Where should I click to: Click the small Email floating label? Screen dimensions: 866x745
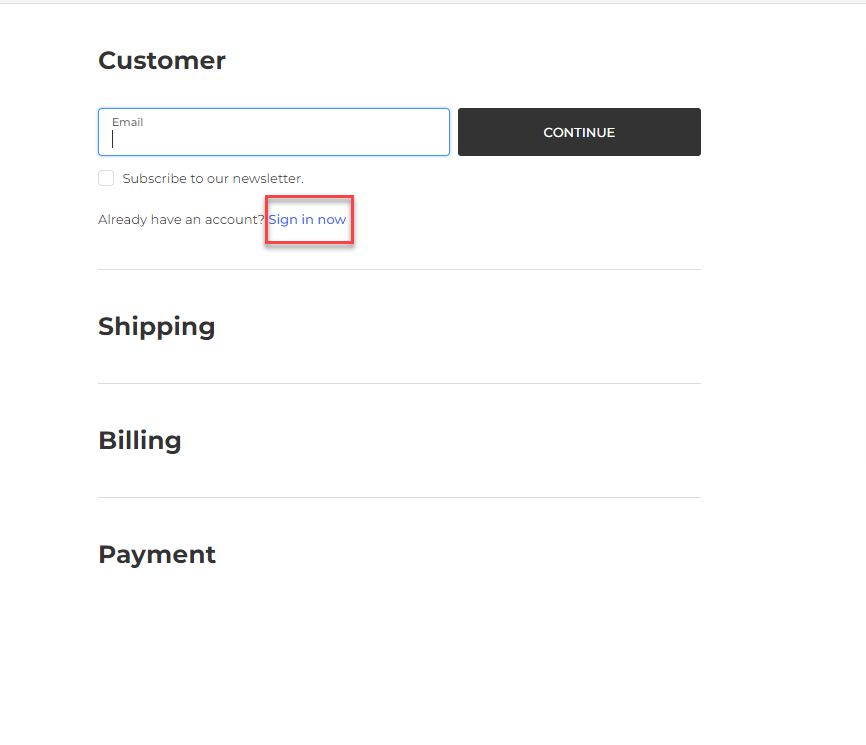pyautogui.click(x=127, y=122)
